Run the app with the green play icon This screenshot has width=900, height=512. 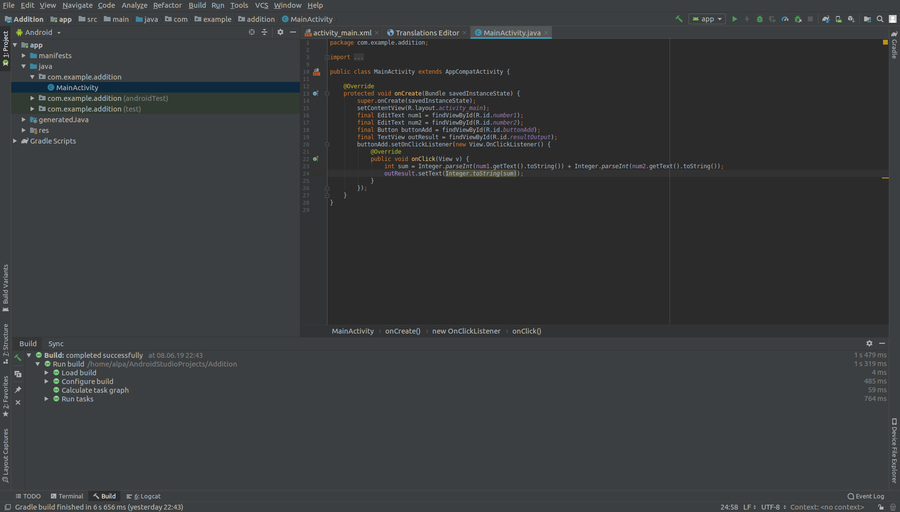735,19
